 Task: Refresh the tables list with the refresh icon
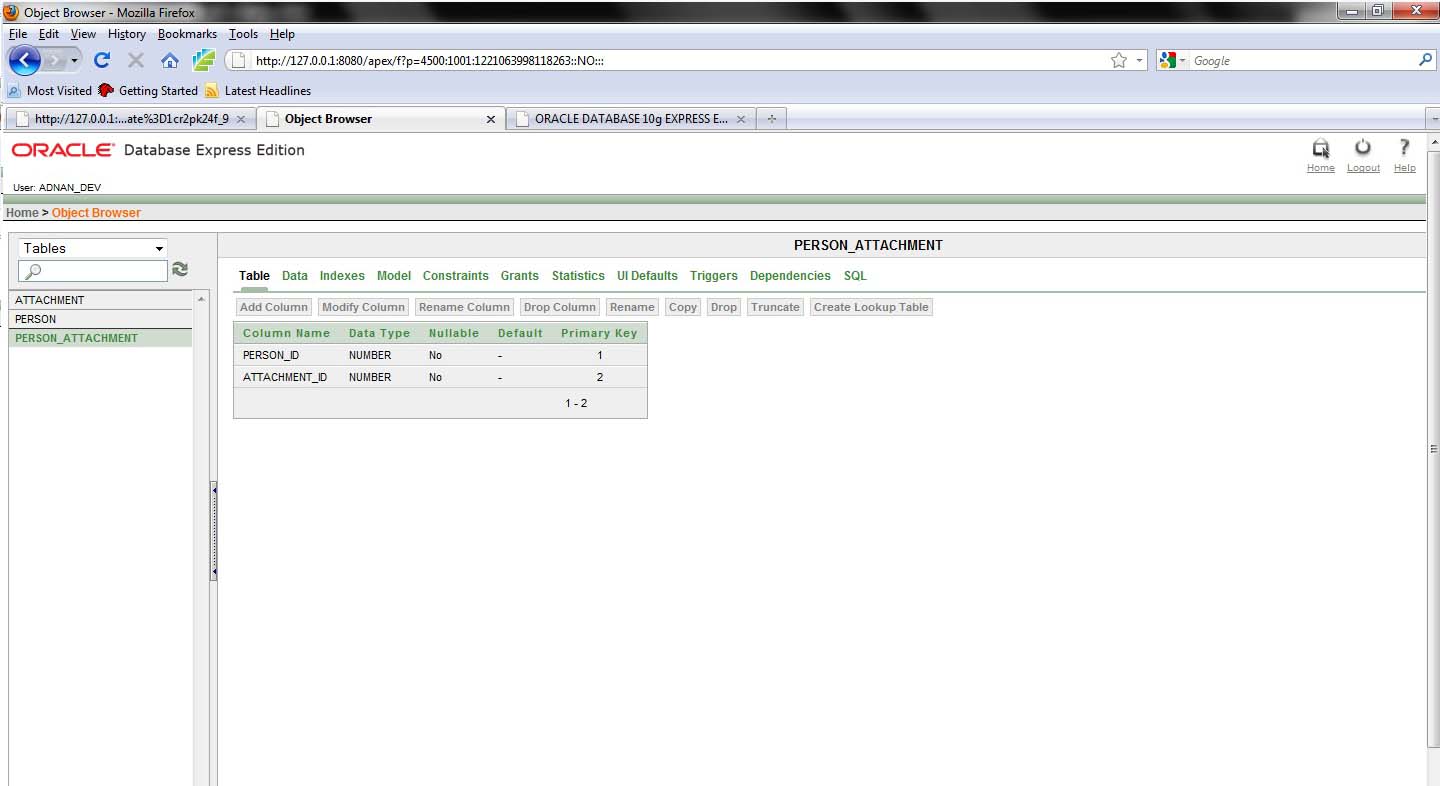[x=180, y=268]
